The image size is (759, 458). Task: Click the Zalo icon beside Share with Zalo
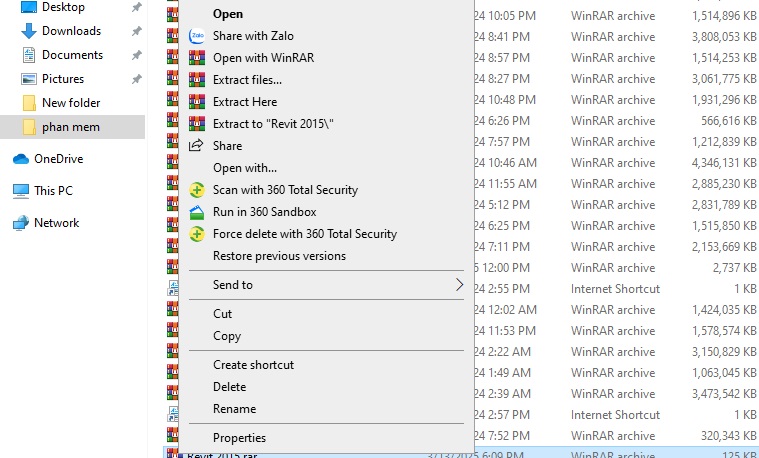tap(198, 36)
